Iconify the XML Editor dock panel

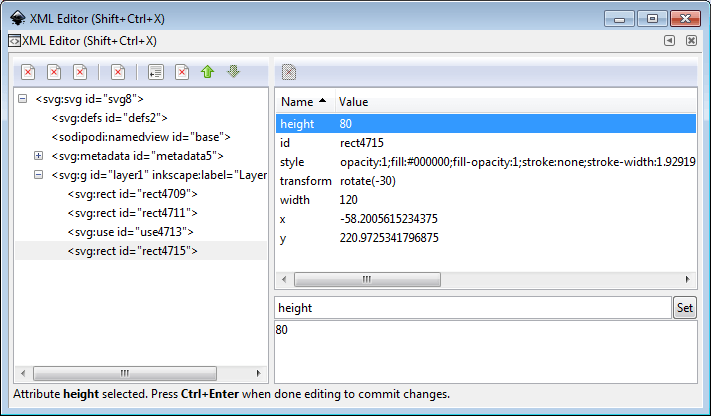(670, 41)
